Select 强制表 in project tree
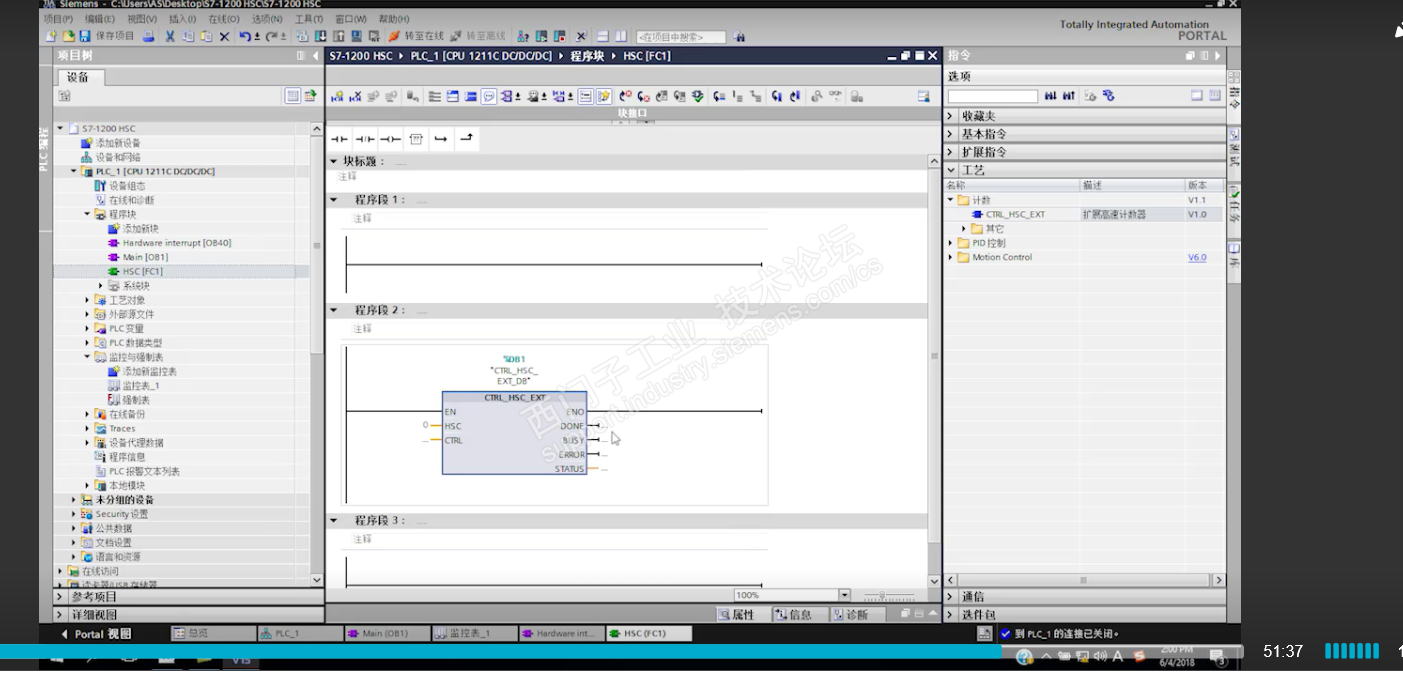 [136, 400]
